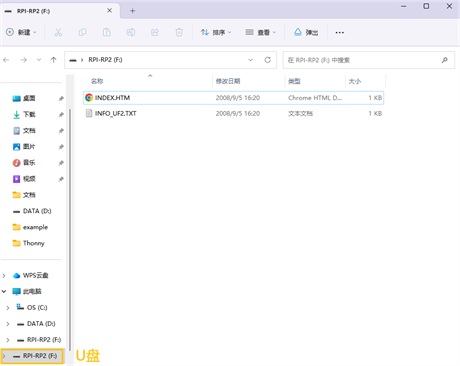Expand the OS (C:) drive node
This screenshot has height=366, width=460.
(8, 308)
